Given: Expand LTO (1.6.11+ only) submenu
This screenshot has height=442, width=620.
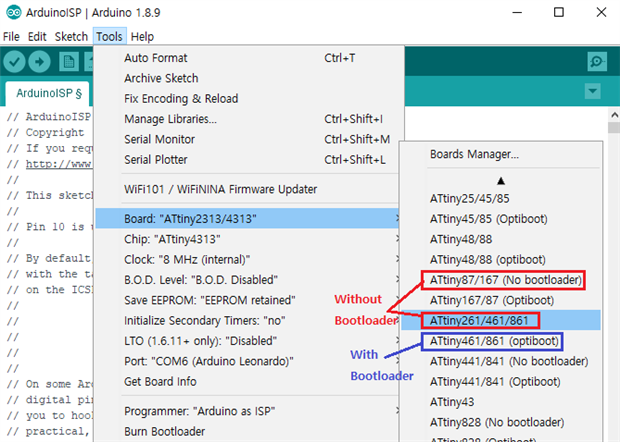Looking at the screenshot, I should click(x=247, y=341).
